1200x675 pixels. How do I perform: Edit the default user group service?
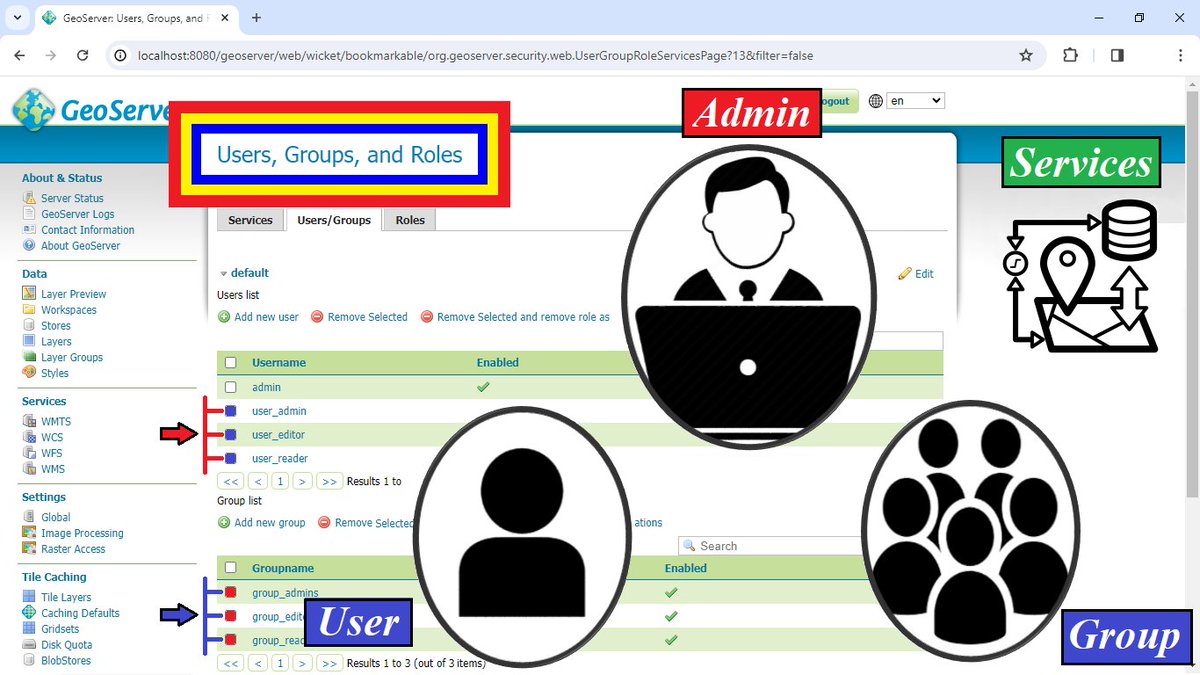916,273
